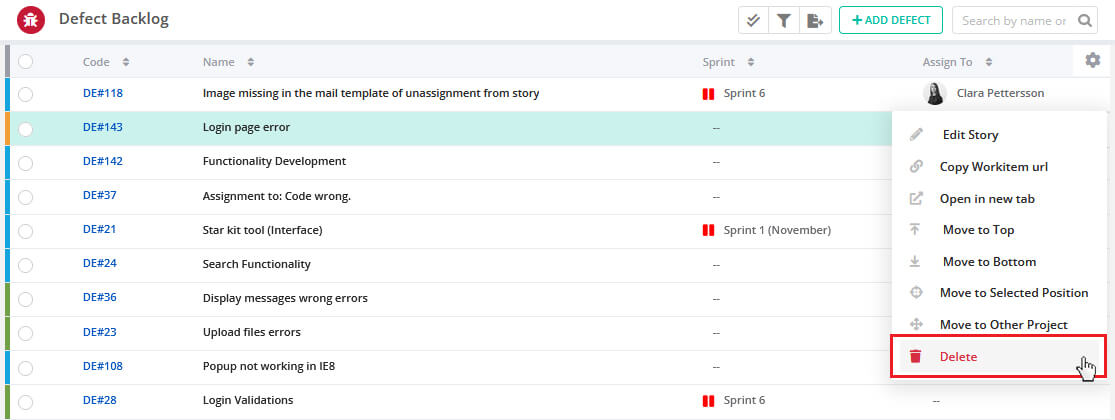This screenshot has width=1115, height=420.
Task: Open column settings gear icon
Action: tap(1092, 61)
